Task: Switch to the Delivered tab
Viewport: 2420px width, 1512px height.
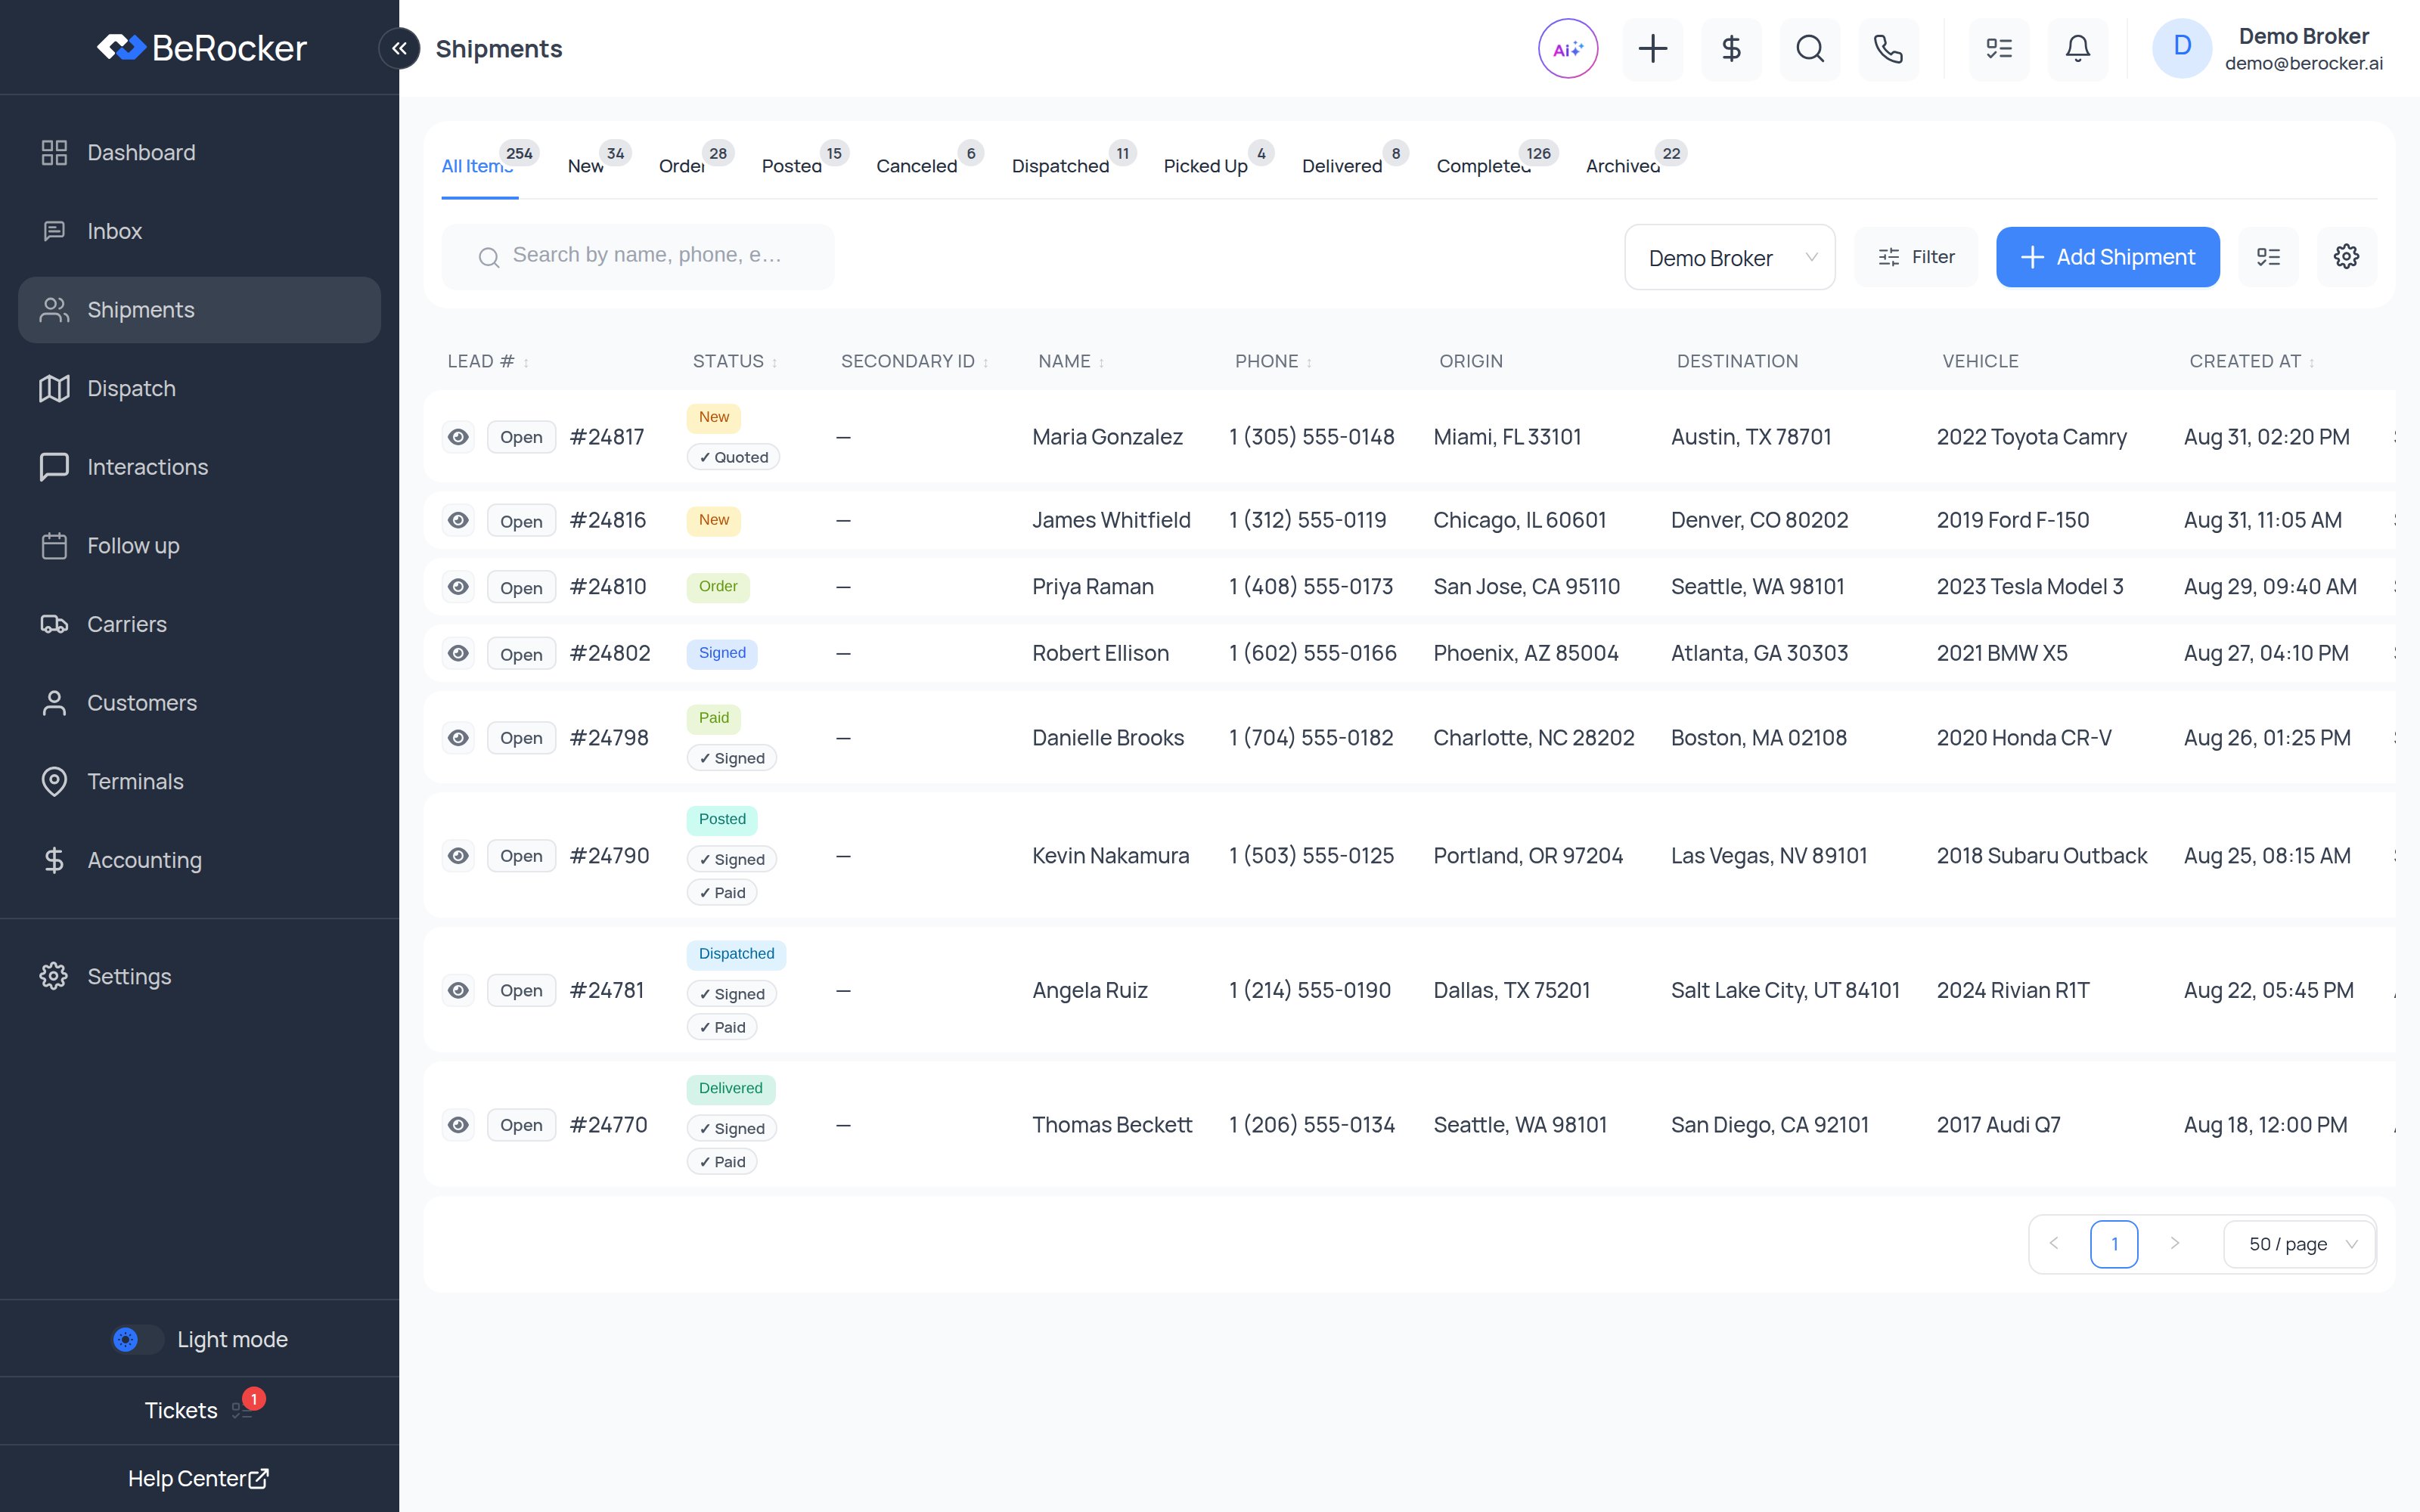Action: (x=1342, y=166)
